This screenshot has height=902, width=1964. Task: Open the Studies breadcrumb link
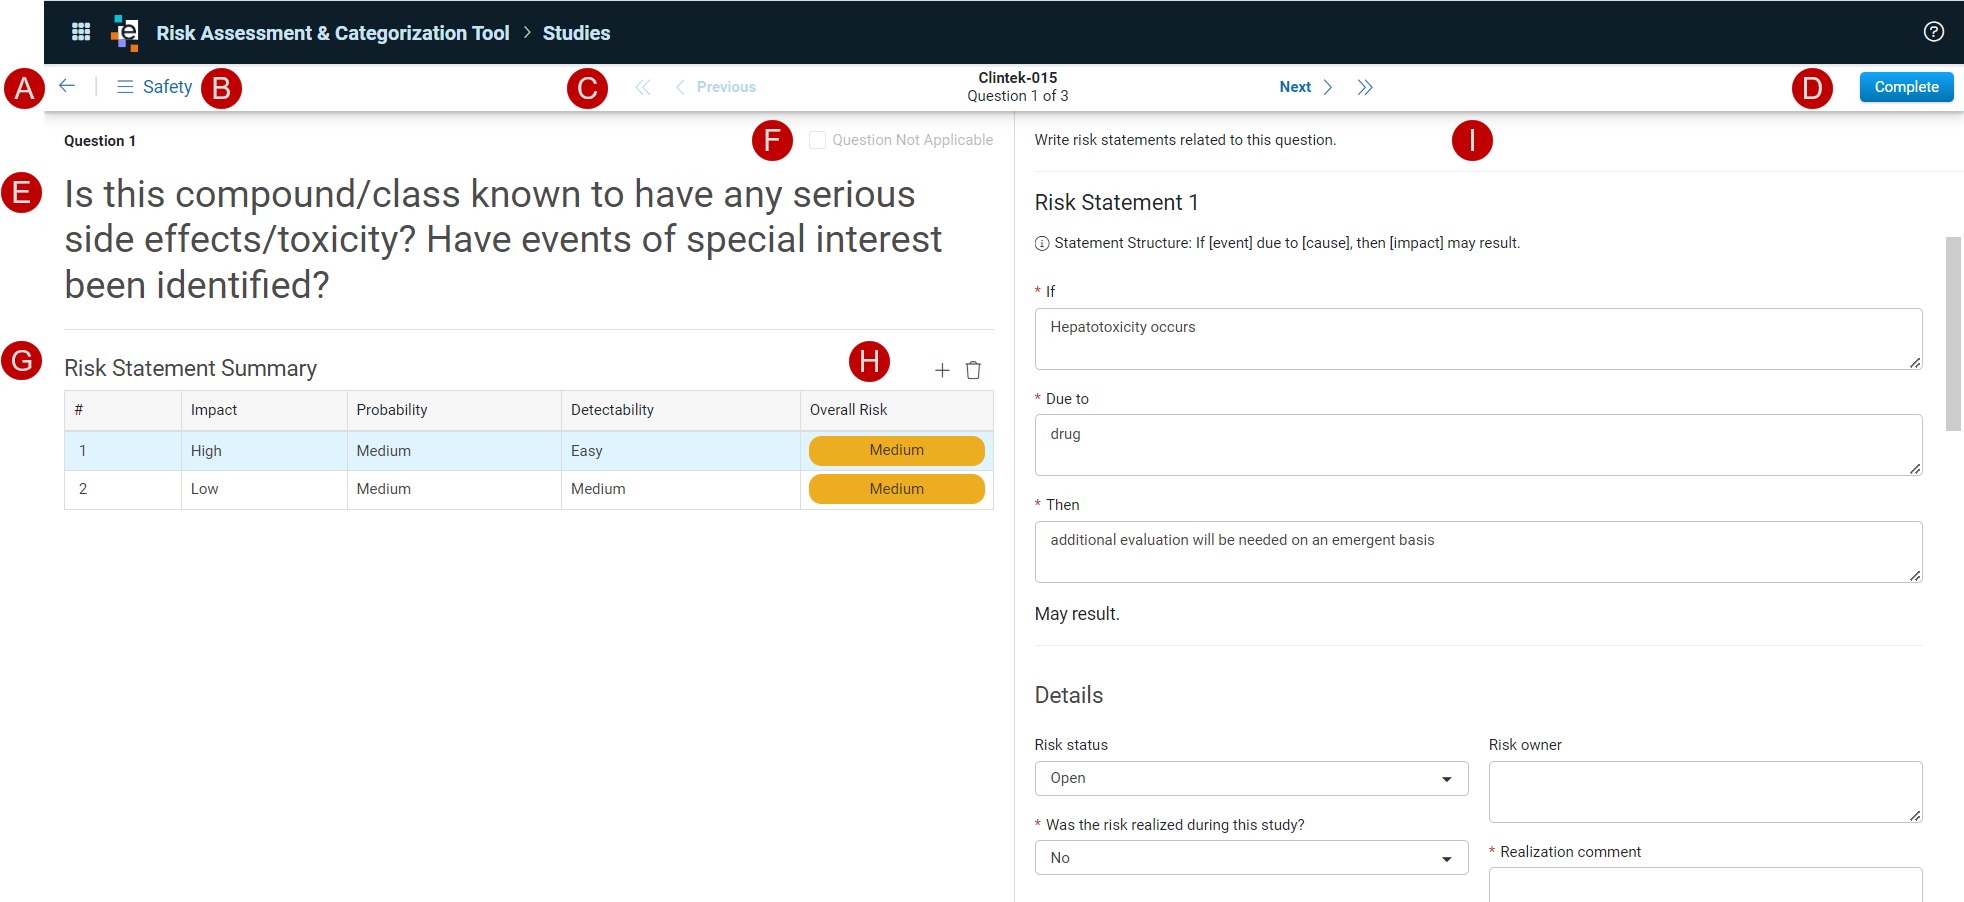point(576,33)
